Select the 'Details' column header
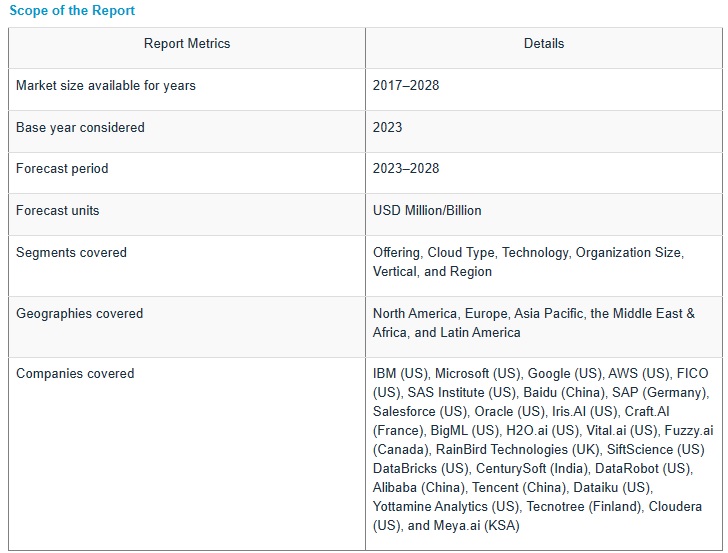 click(x=544, y=44)
